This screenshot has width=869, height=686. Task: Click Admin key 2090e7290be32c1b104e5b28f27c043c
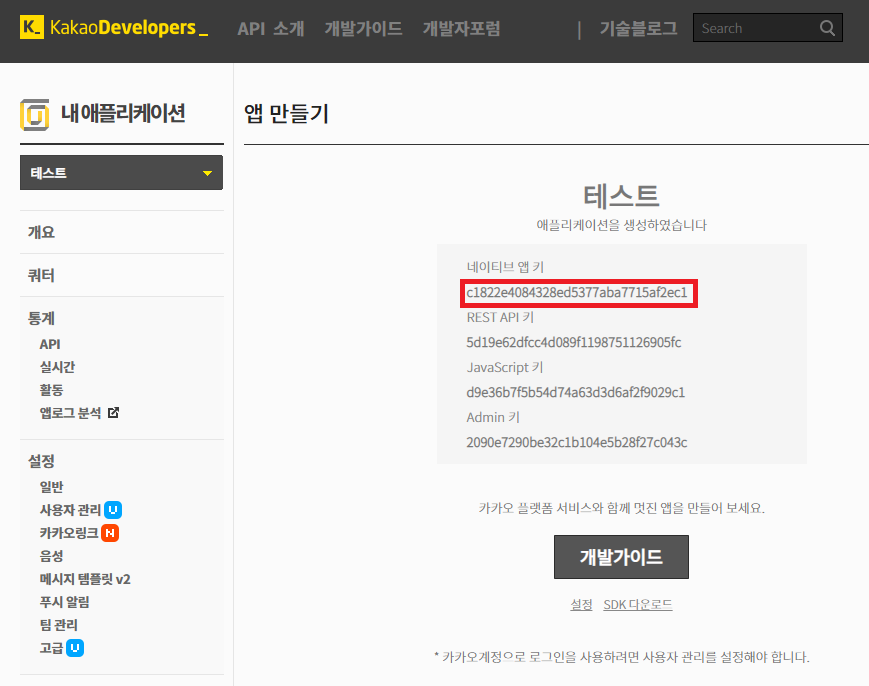[577, 442]
